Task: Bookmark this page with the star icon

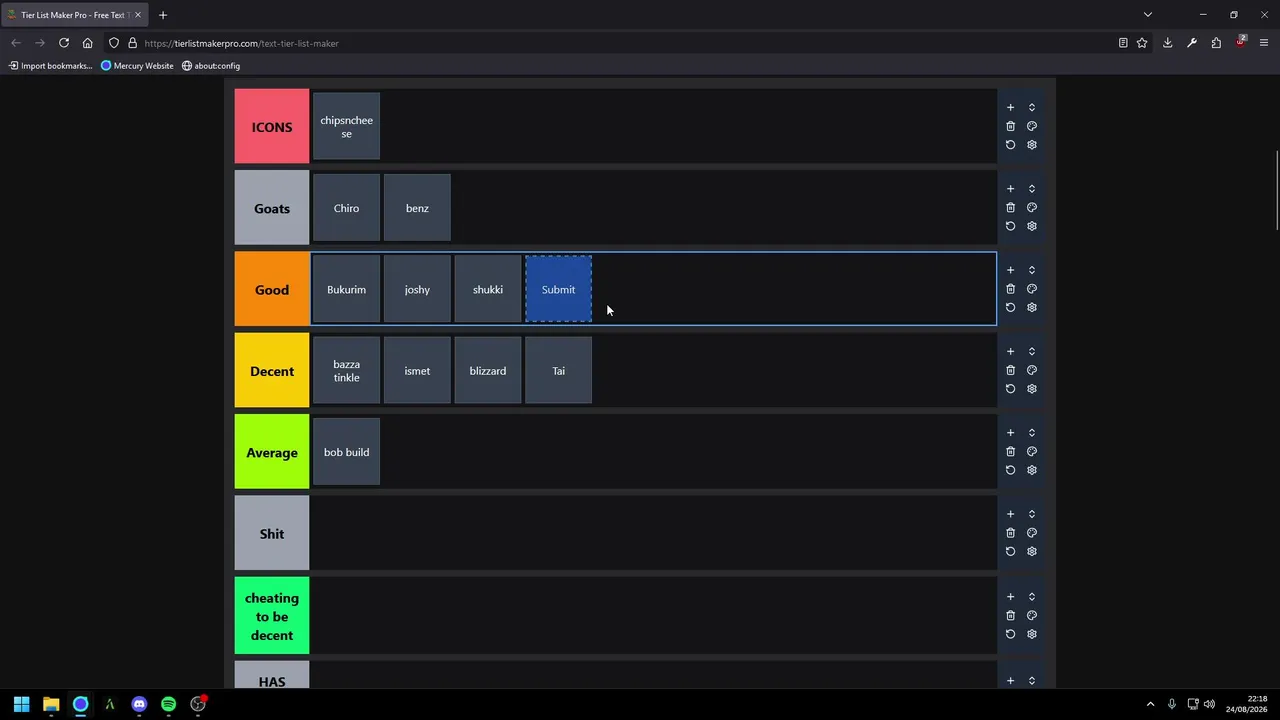Action: (x=1142, y=43)
